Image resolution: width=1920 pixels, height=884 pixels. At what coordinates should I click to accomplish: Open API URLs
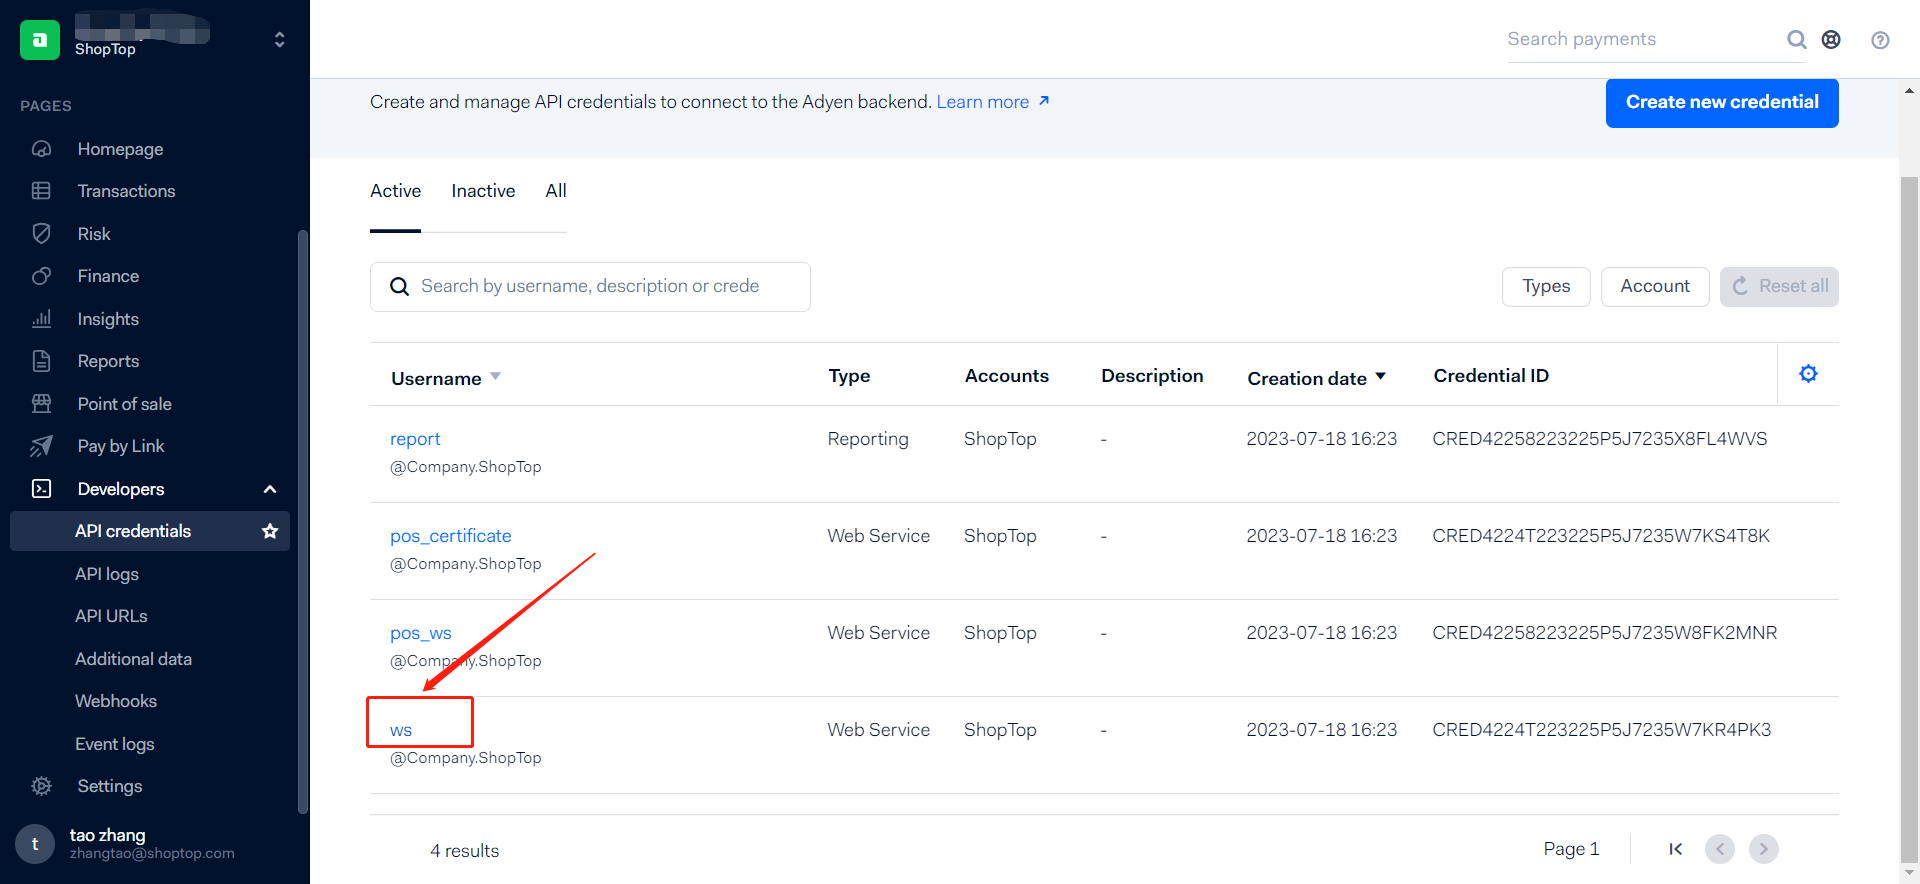coord(111,616)
